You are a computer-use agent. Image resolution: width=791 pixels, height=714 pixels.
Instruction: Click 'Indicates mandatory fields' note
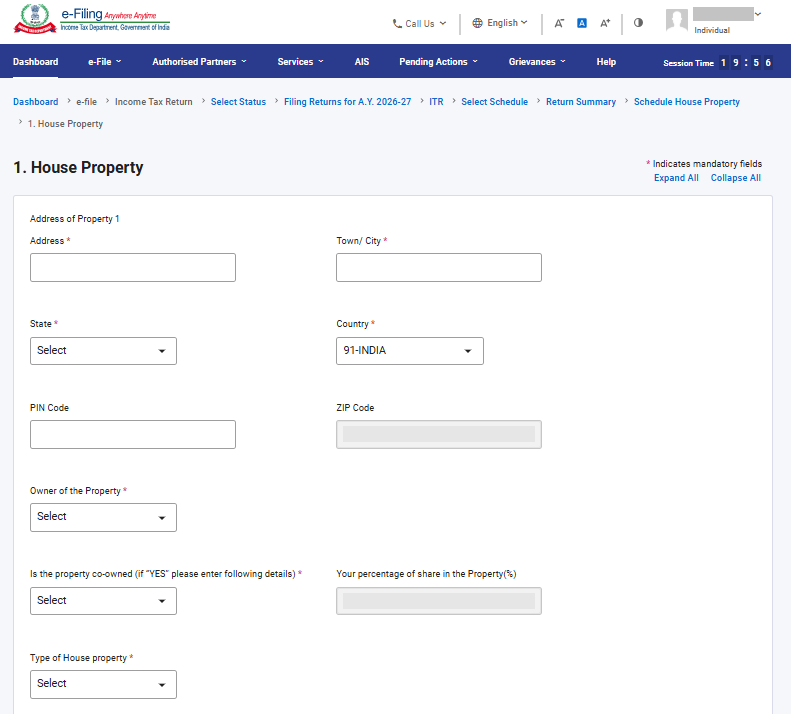[704, 163]
